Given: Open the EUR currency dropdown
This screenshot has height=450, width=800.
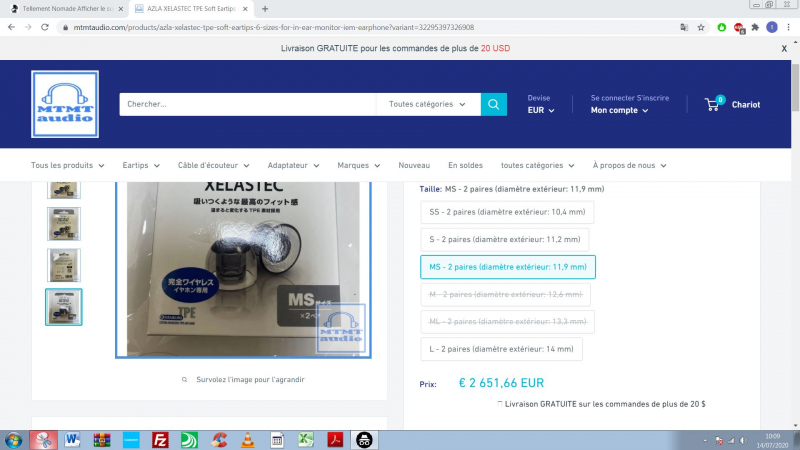Looking at the screenshot, I should (x=540, y=110).
